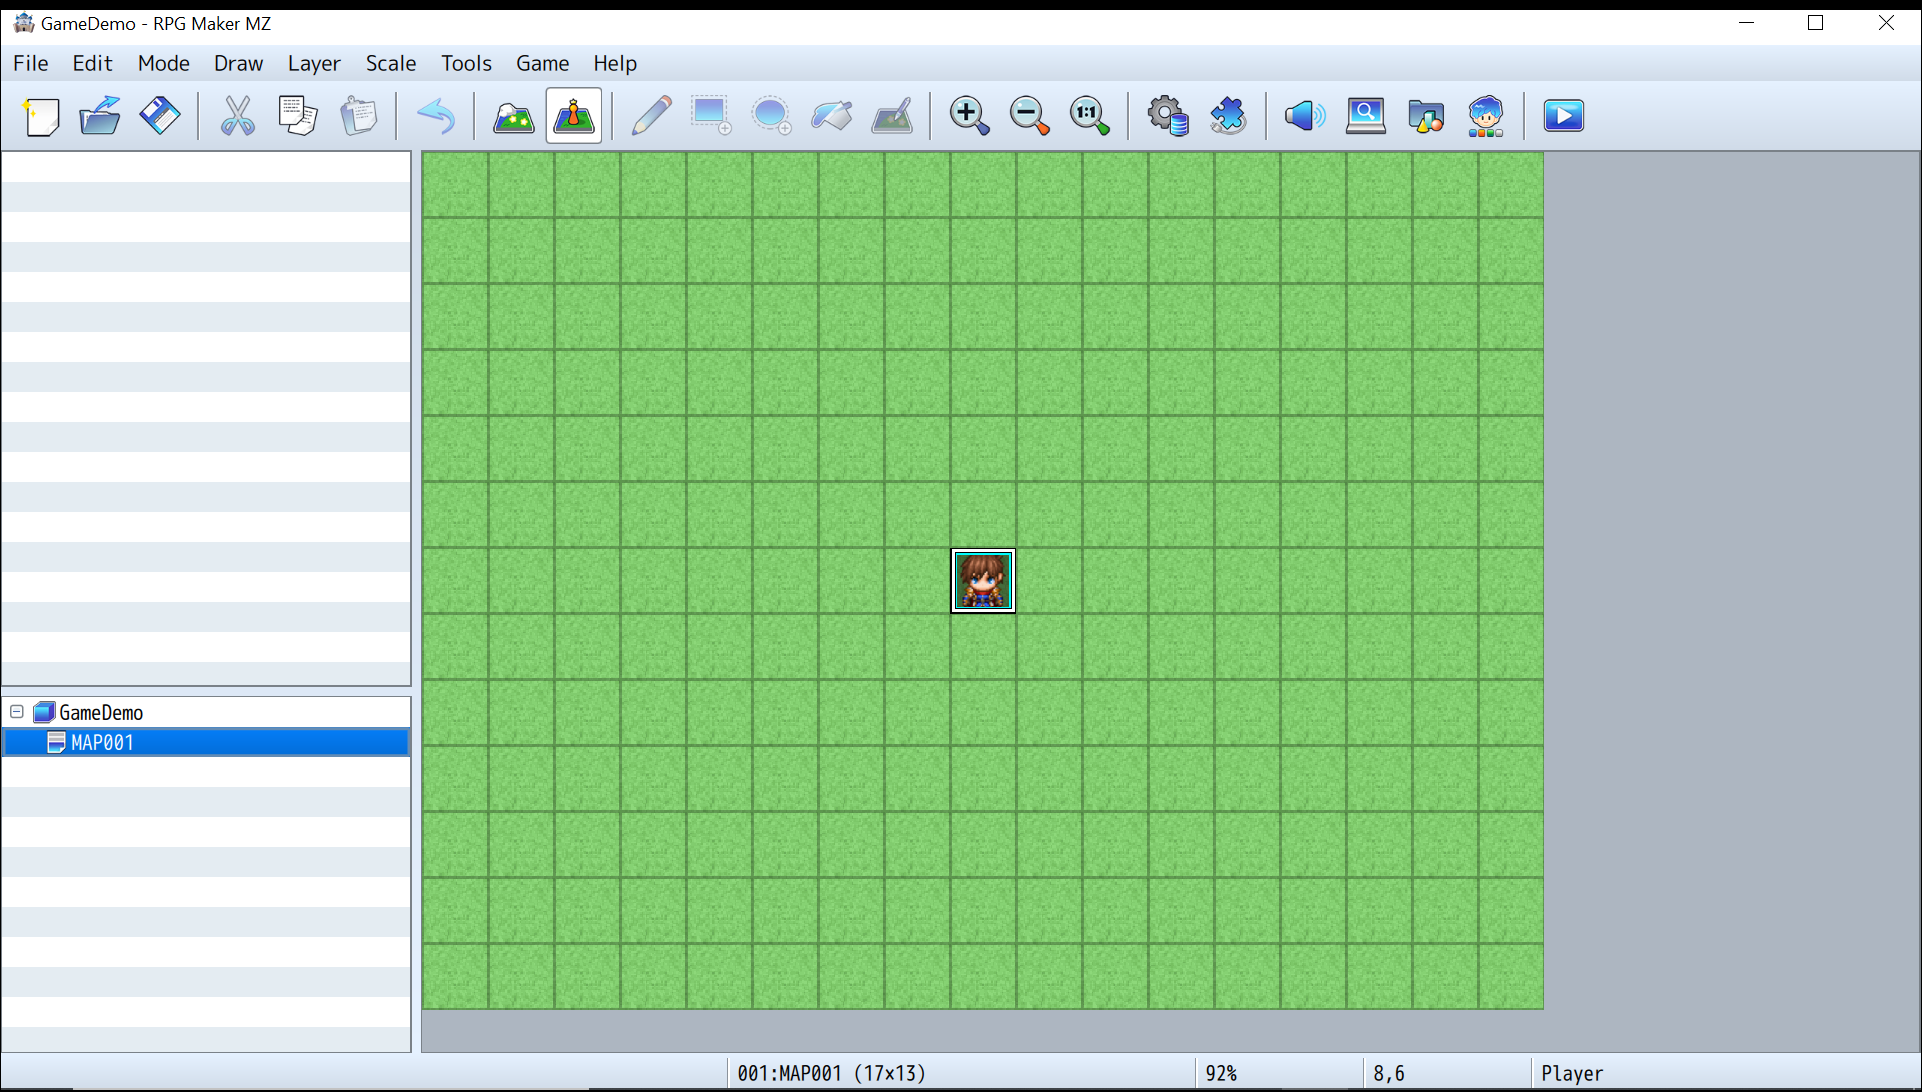
Task: Close the RPG Maker MZ window
Action: tap(1886, 23)
